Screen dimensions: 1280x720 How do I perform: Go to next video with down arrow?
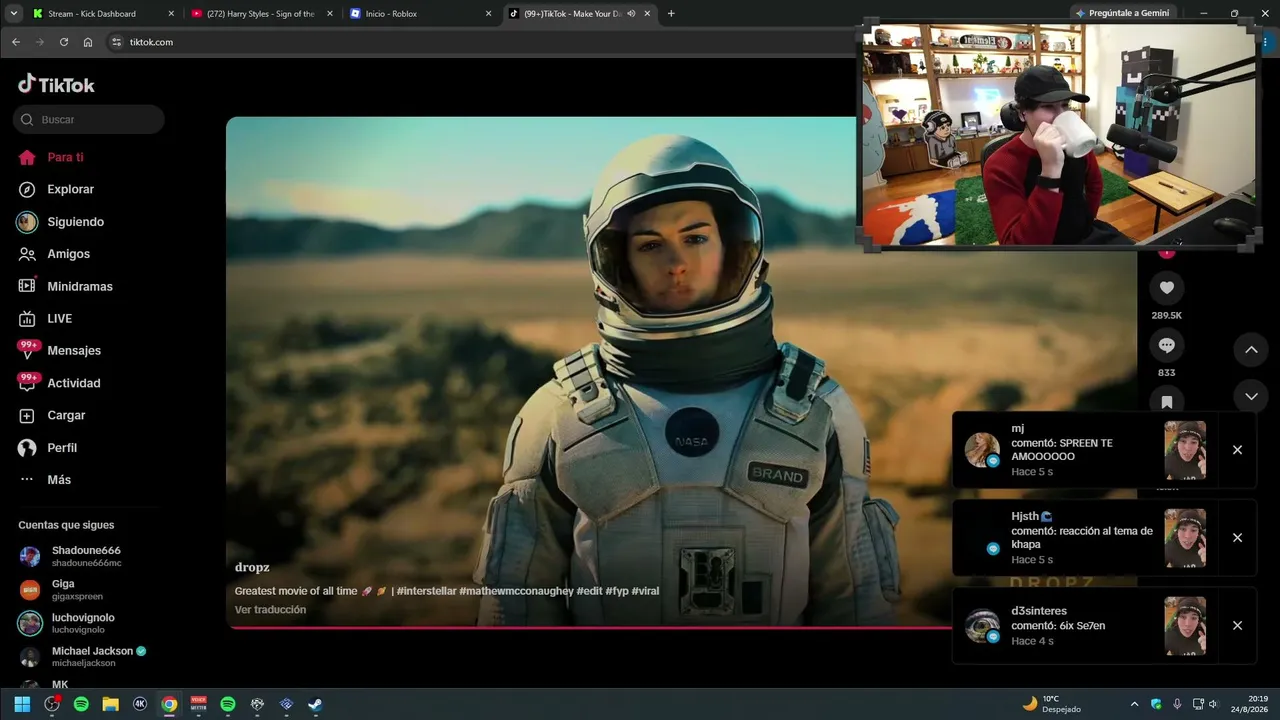tap(1251, 396)
